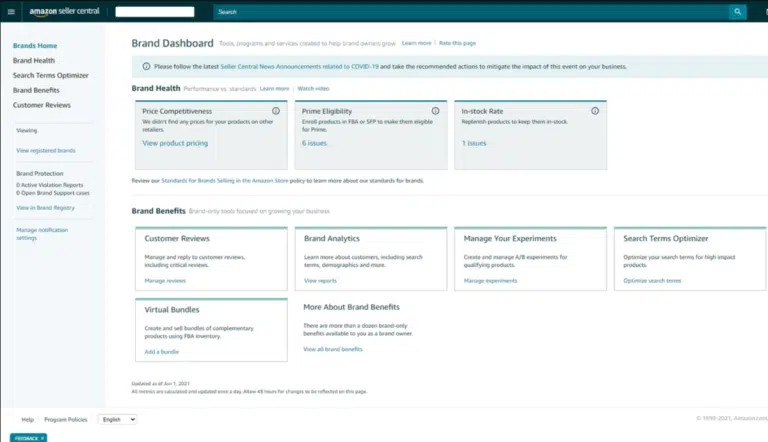Select Brands Home in sidebar
This screenshot has height=442, width=768.
(35, 46)
